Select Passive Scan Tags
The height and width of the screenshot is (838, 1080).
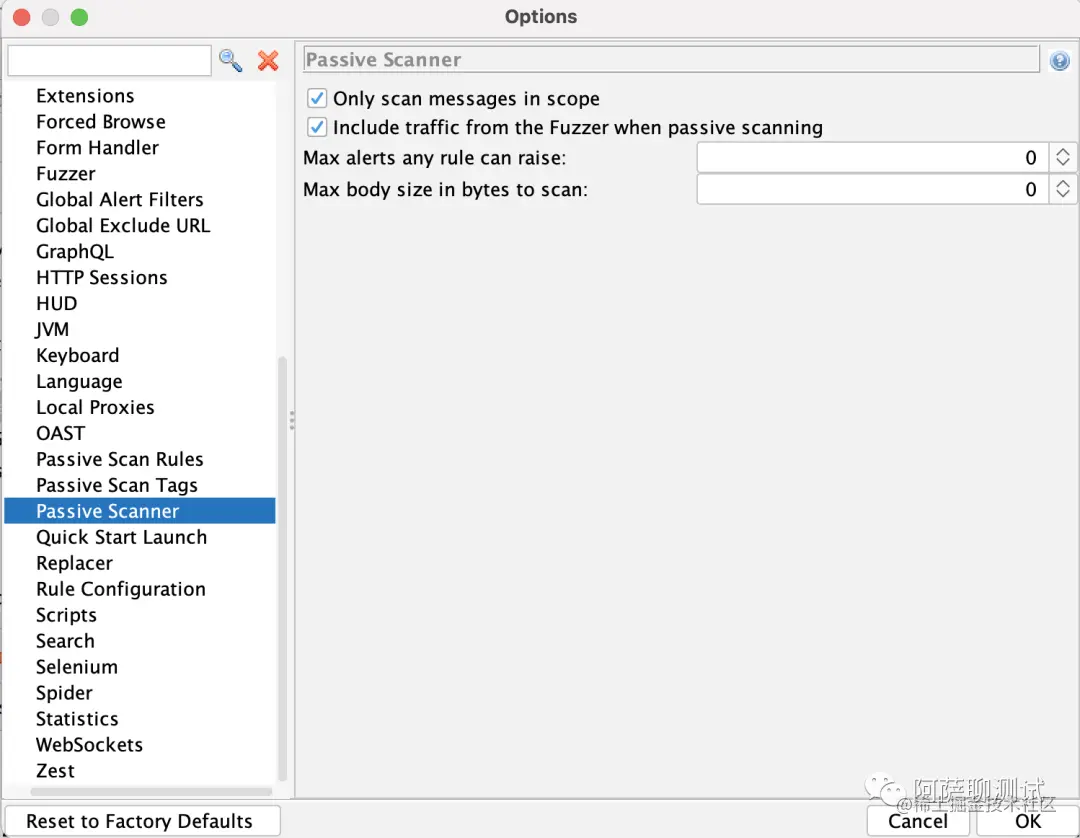(x=117, y=485)
